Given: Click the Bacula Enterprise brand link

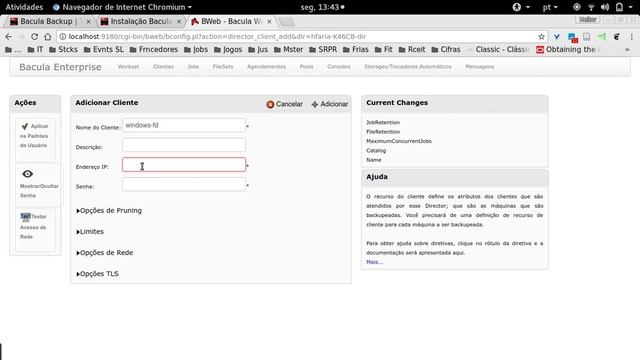Looking at the screenshot, I should (x=60, y=67).
